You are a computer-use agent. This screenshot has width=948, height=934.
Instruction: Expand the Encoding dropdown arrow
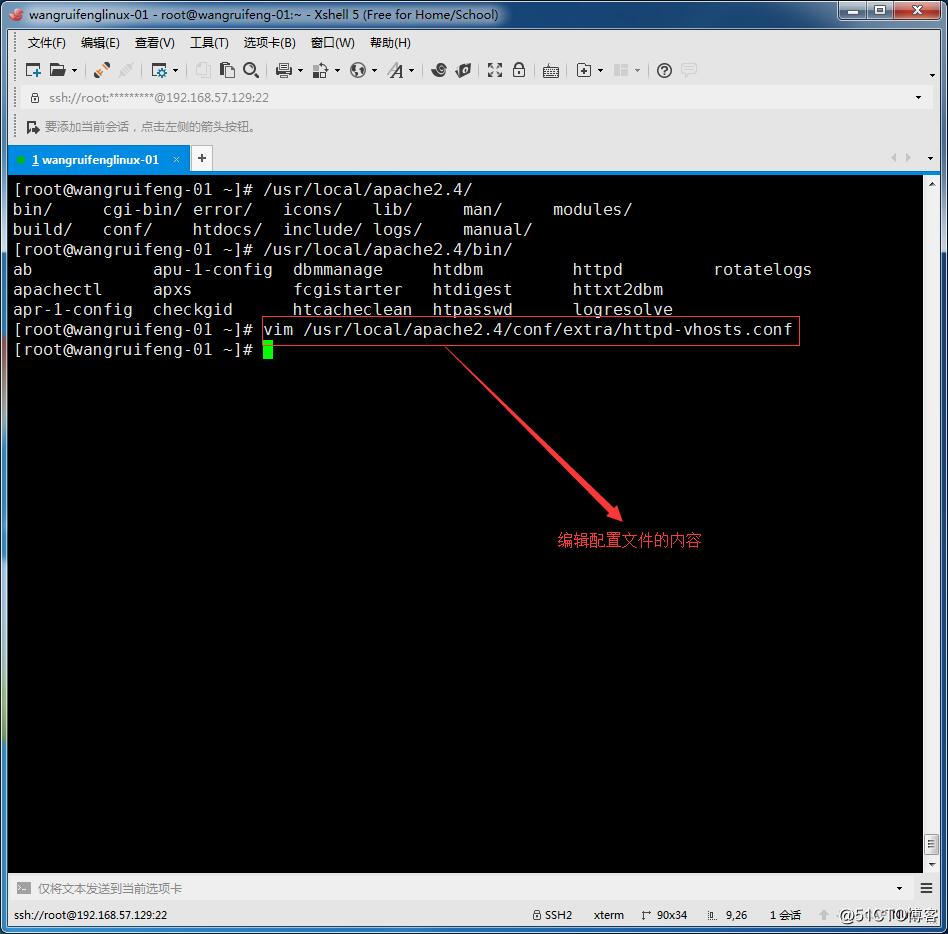374,71
